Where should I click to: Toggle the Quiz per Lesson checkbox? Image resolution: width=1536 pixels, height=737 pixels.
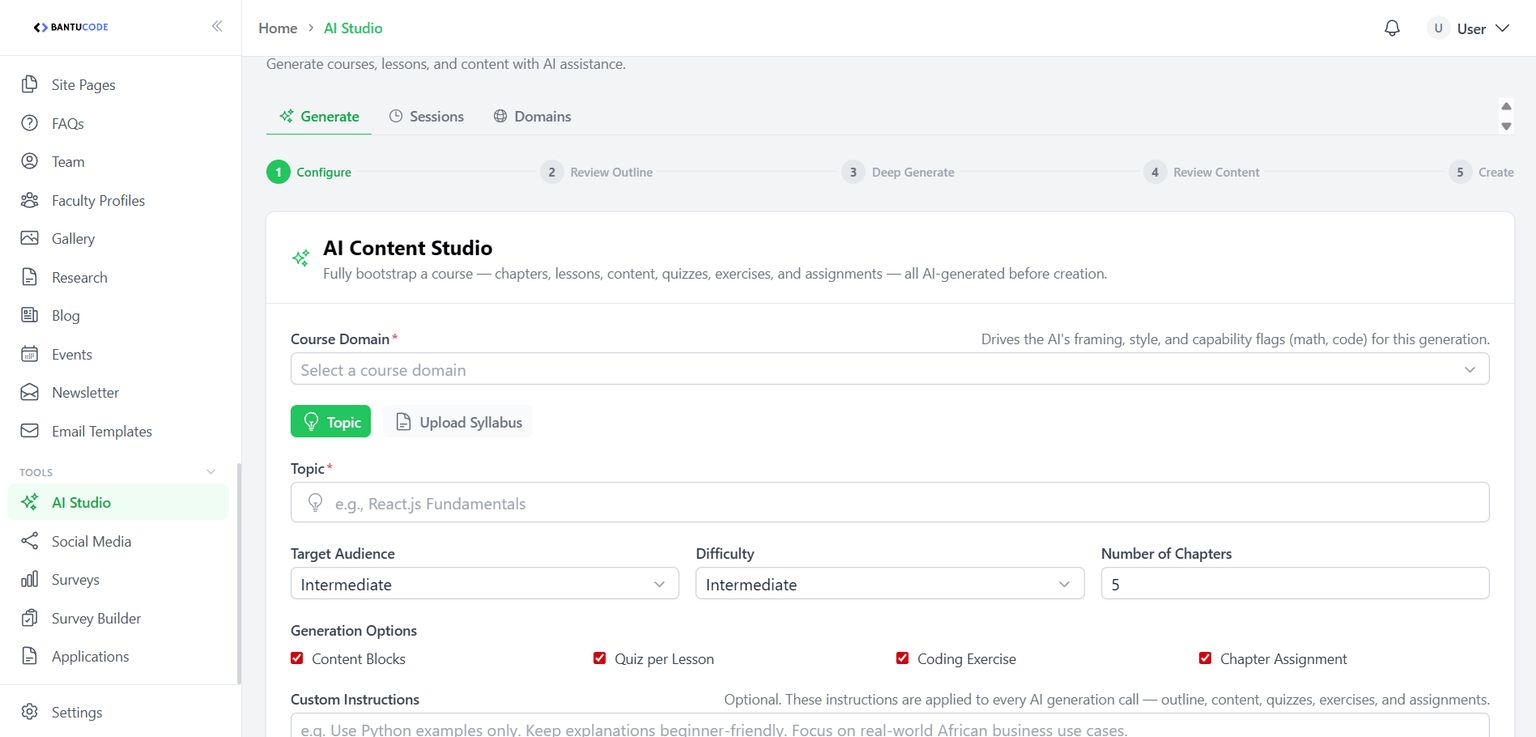[x=600, y=658]
